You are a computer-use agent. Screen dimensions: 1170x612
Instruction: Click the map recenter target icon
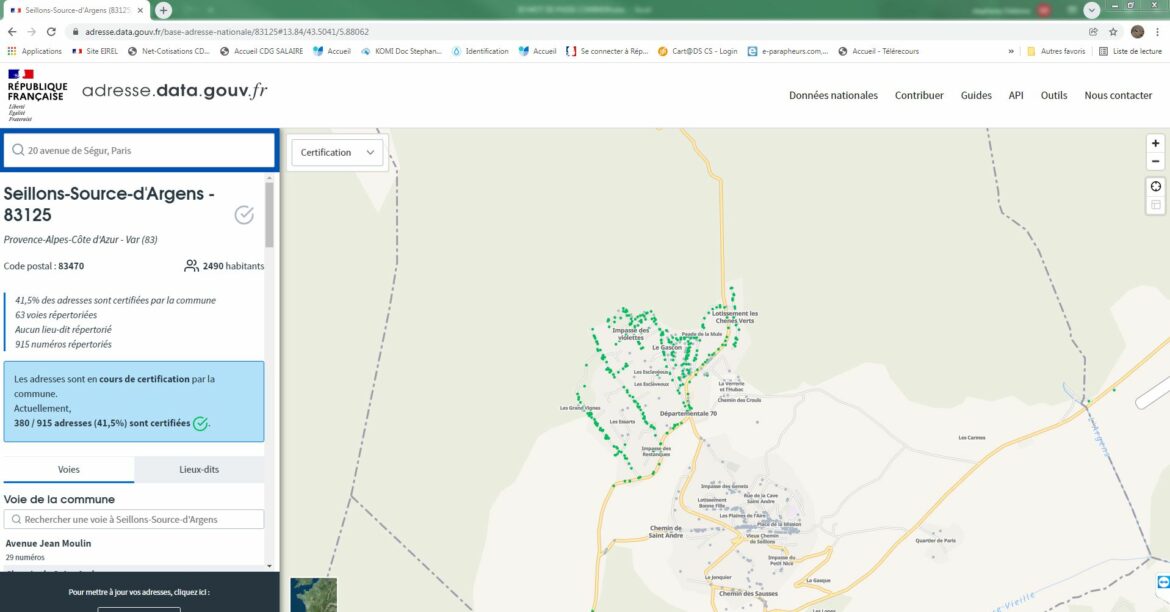1156,187
